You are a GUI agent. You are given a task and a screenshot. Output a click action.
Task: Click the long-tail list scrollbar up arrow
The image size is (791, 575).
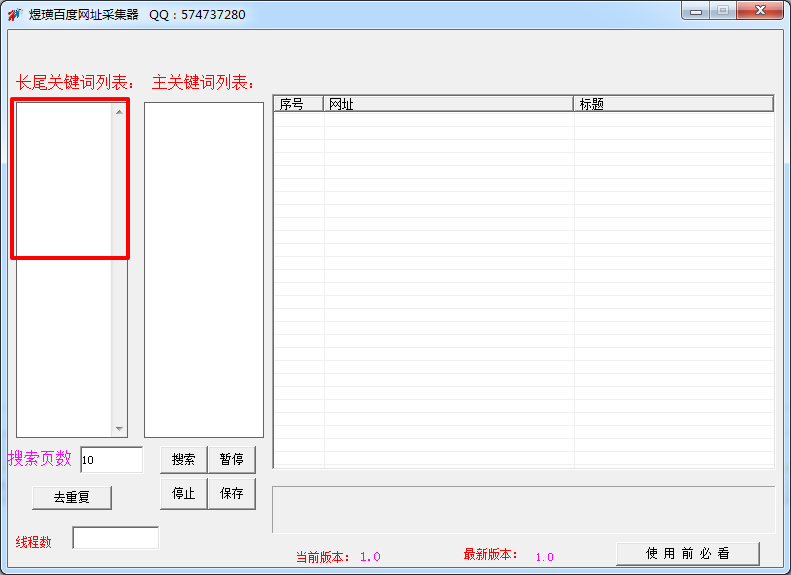(x=120, y=112)
